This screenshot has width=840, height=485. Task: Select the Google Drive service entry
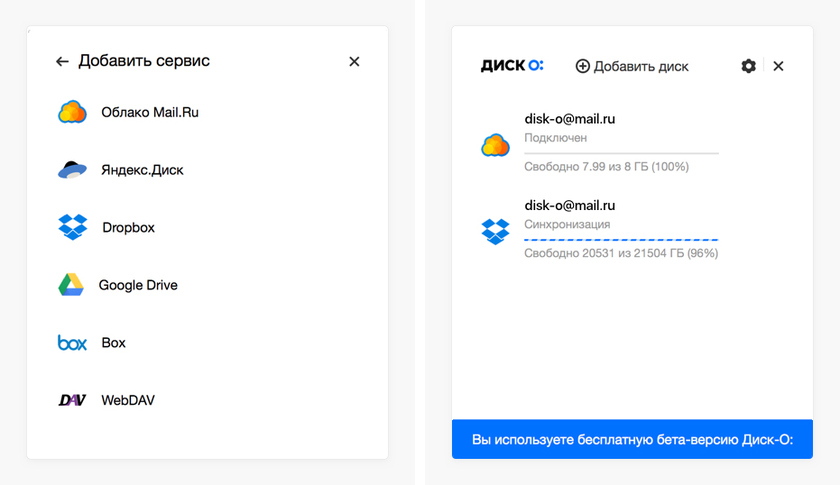pos(138,285)
